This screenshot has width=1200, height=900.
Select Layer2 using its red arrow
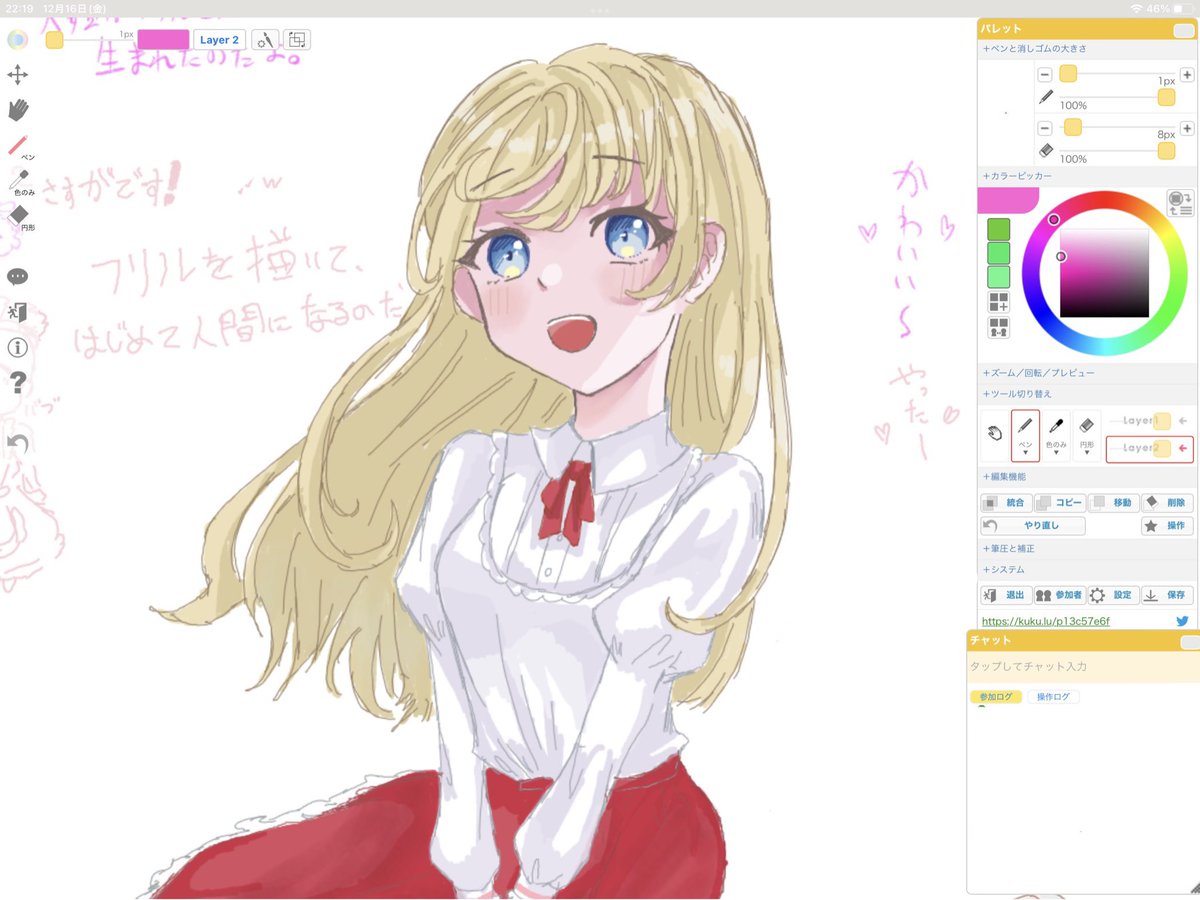(1183, 449)
